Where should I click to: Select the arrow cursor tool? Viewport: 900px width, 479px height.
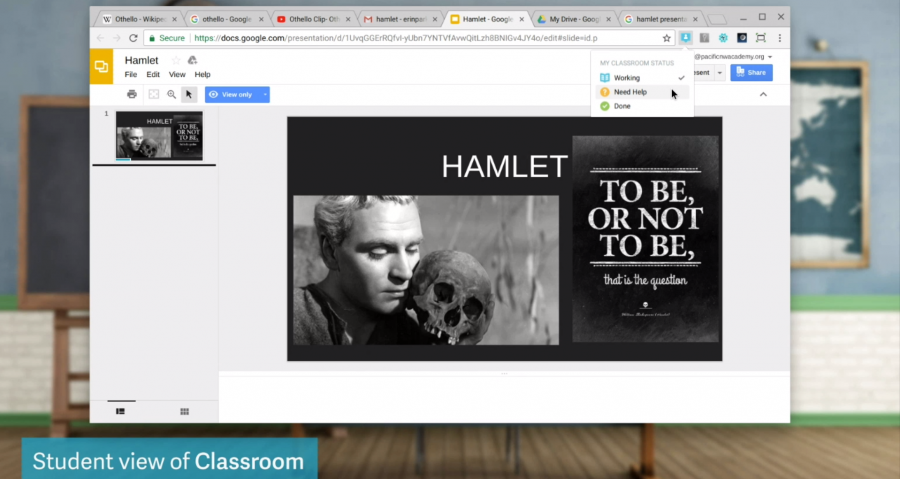[x=189, y=94]
